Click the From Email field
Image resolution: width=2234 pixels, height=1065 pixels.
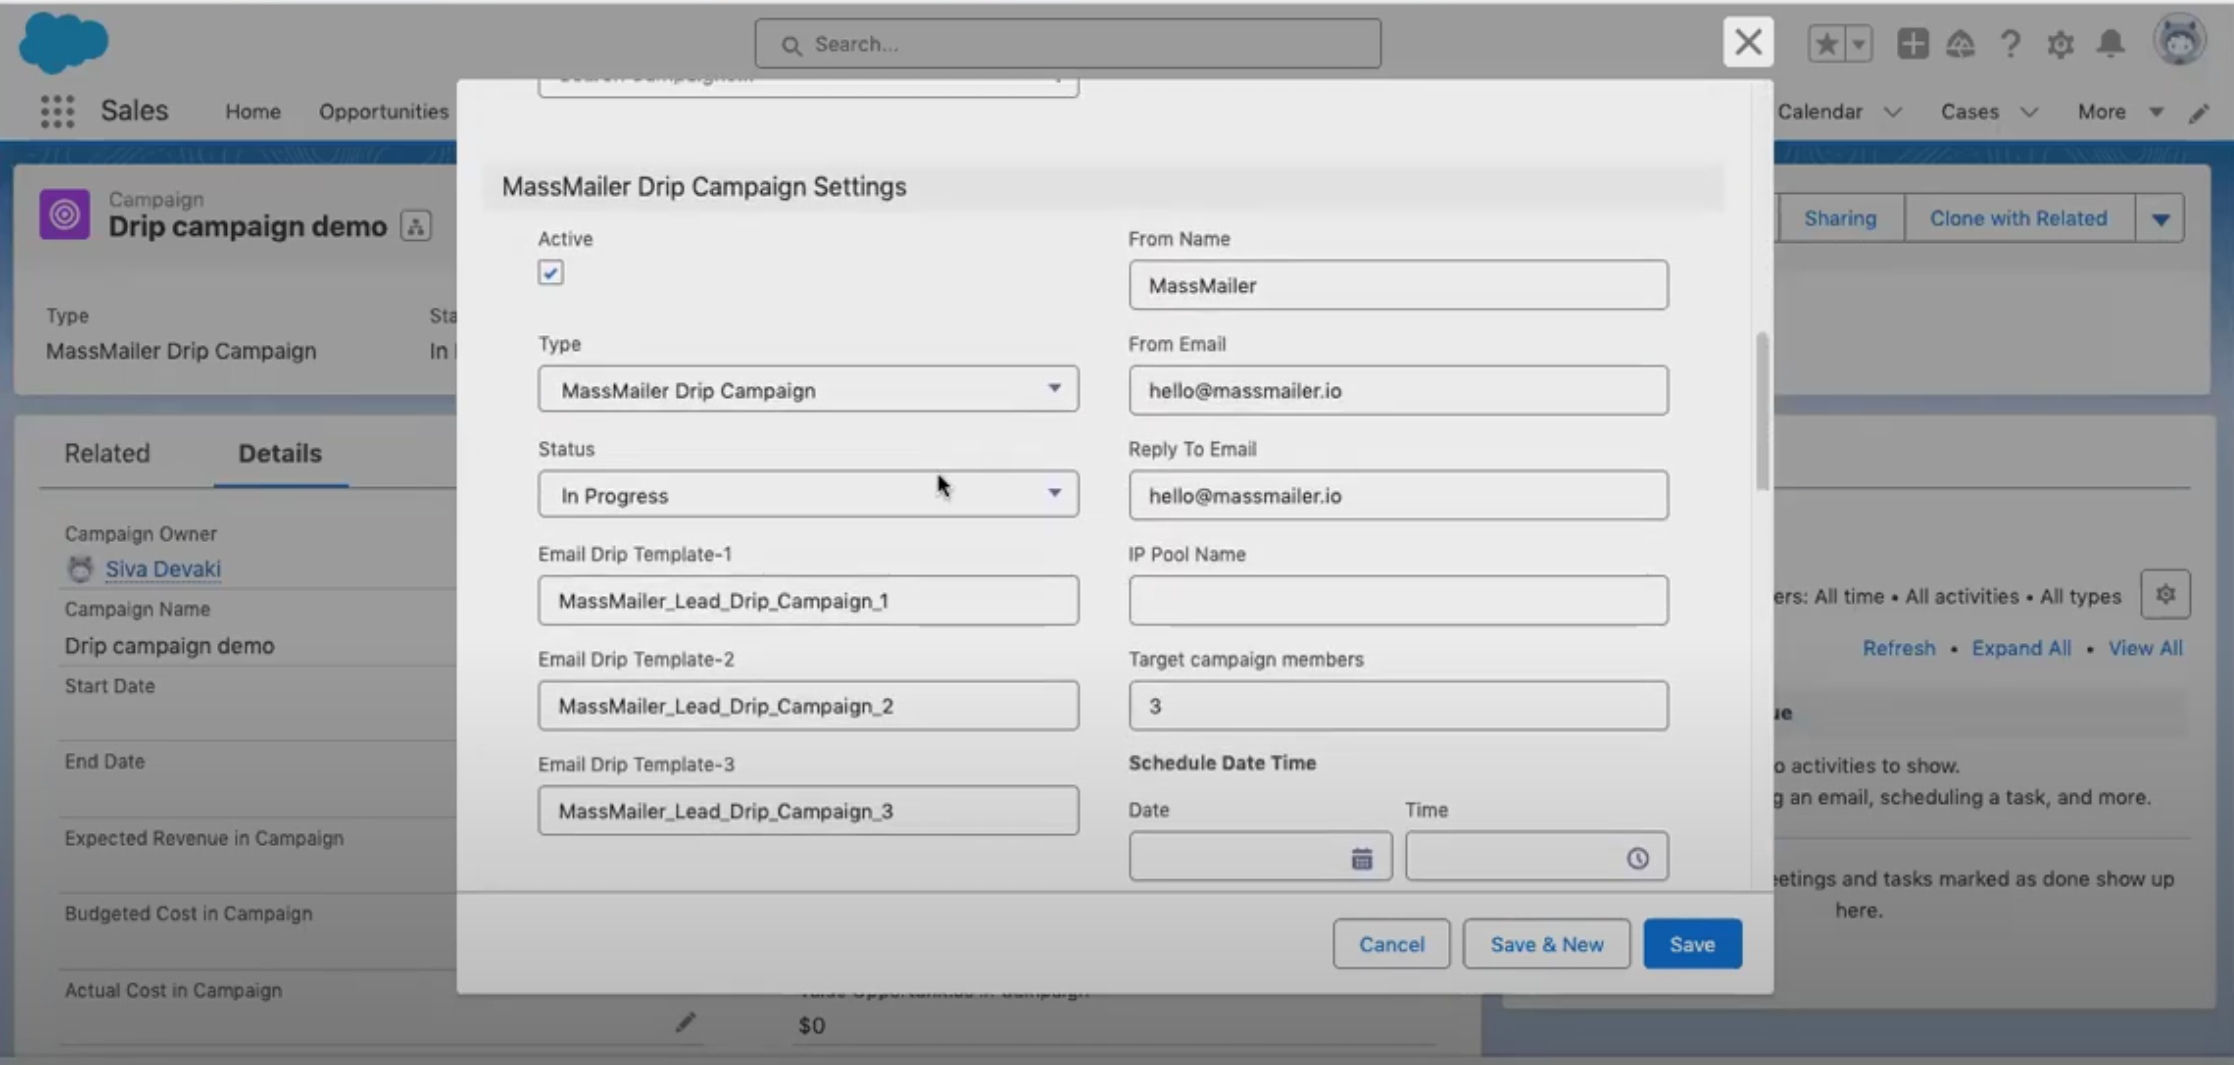[x=1398, y=390]
